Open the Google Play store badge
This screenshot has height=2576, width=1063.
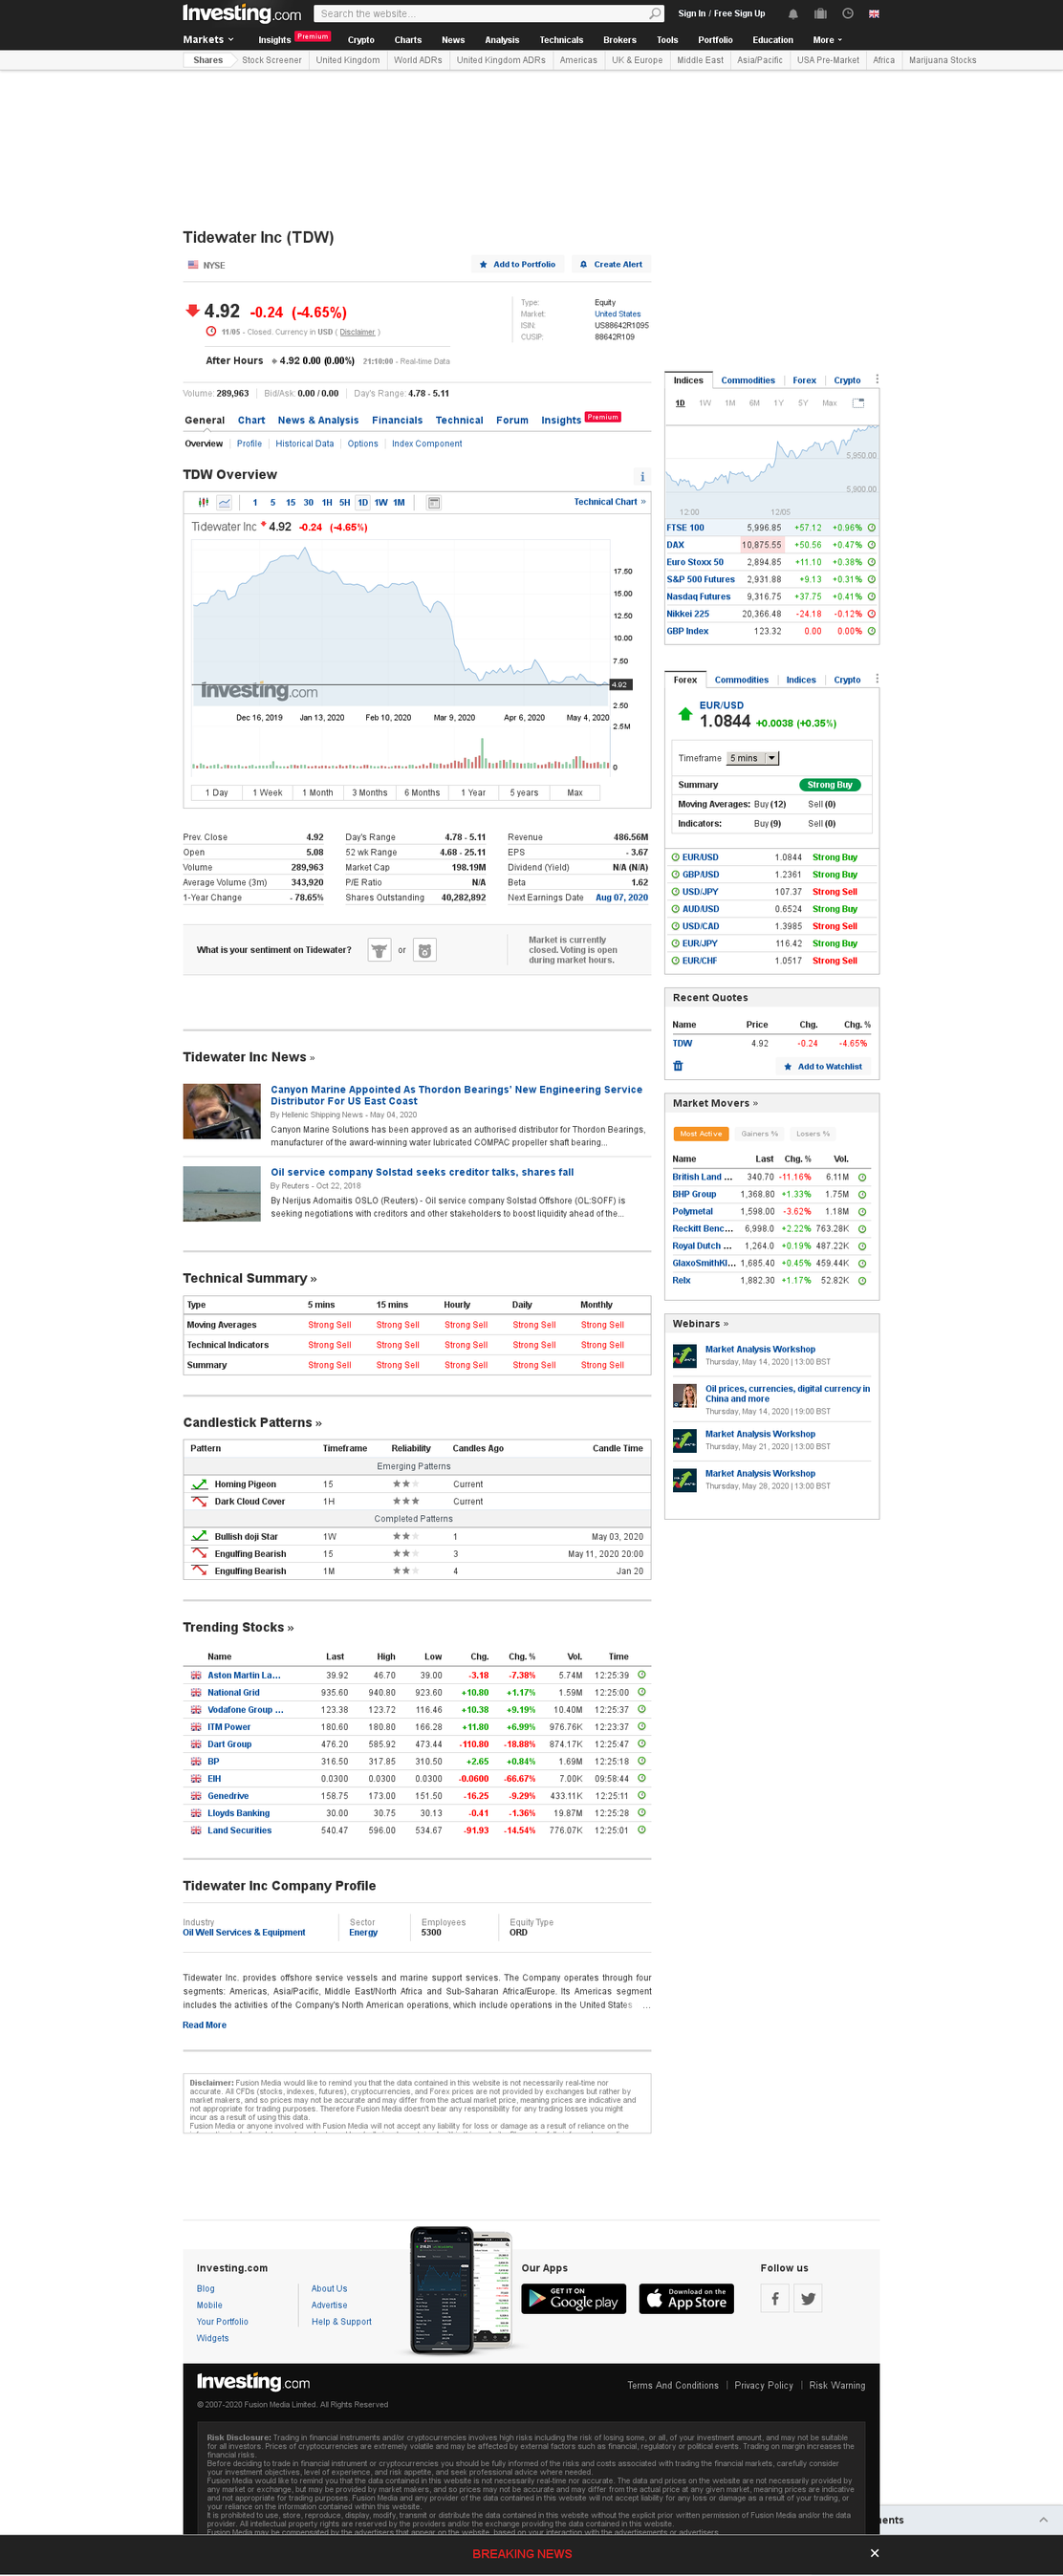(x=574, y=2299)
